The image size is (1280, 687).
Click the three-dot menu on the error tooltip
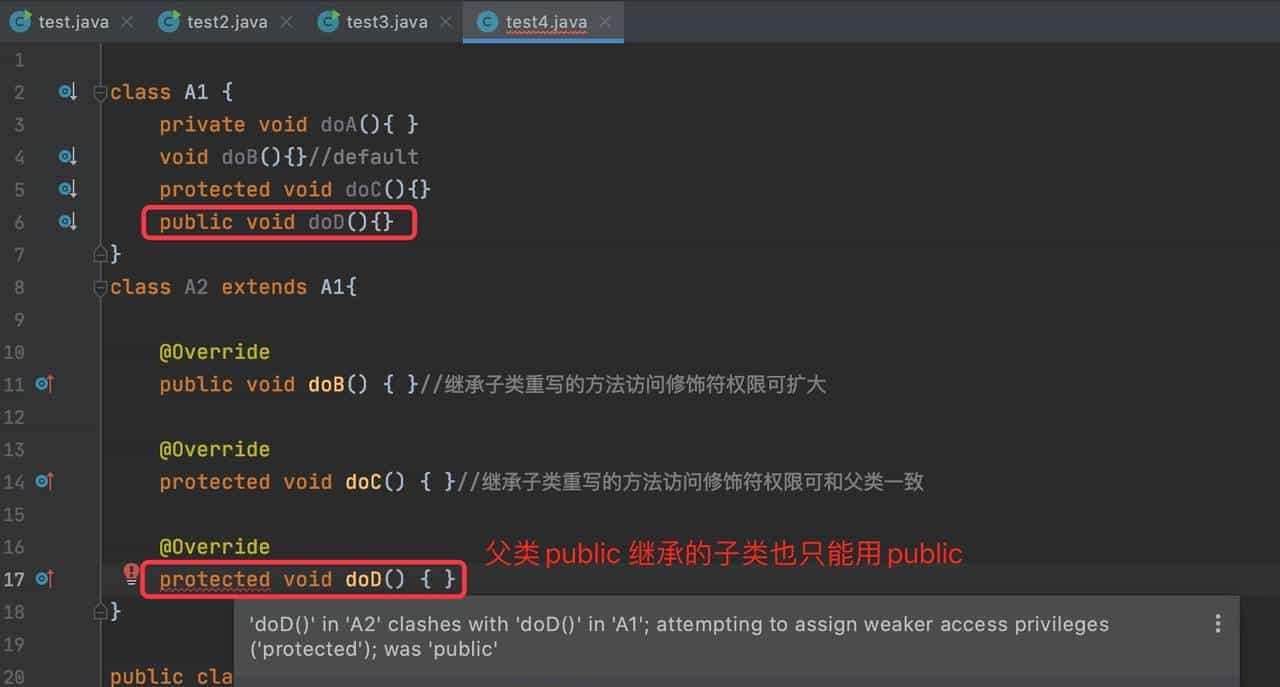(x=1218, y=623)
